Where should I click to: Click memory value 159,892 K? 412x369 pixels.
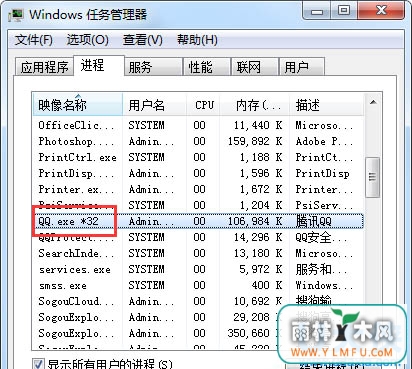coord(255,141)
